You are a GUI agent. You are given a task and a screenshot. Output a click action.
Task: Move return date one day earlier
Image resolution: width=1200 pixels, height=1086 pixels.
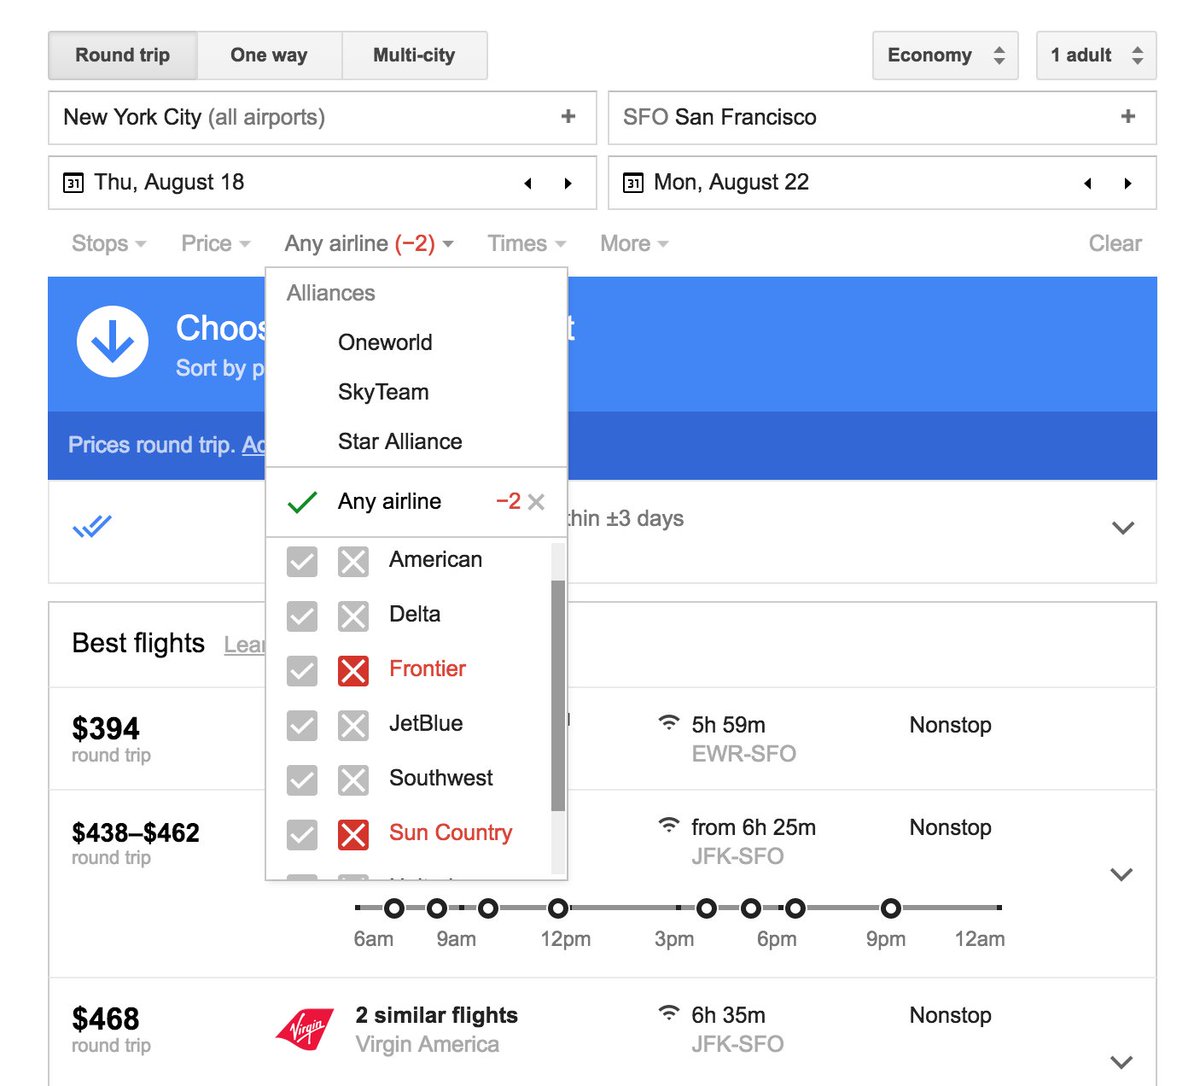pos(1088,183)
